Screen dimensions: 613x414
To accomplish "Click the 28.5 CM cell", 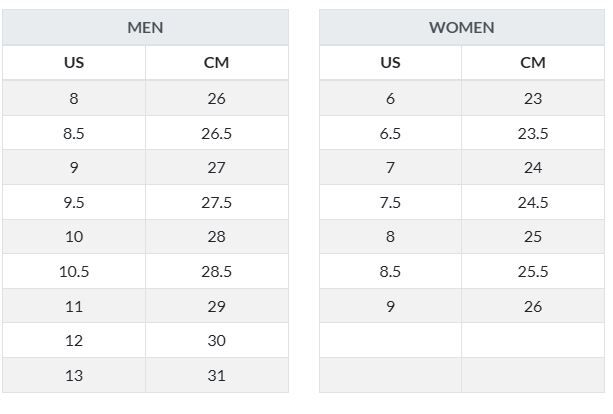I will pyautogui.click(x=216, y=272).
